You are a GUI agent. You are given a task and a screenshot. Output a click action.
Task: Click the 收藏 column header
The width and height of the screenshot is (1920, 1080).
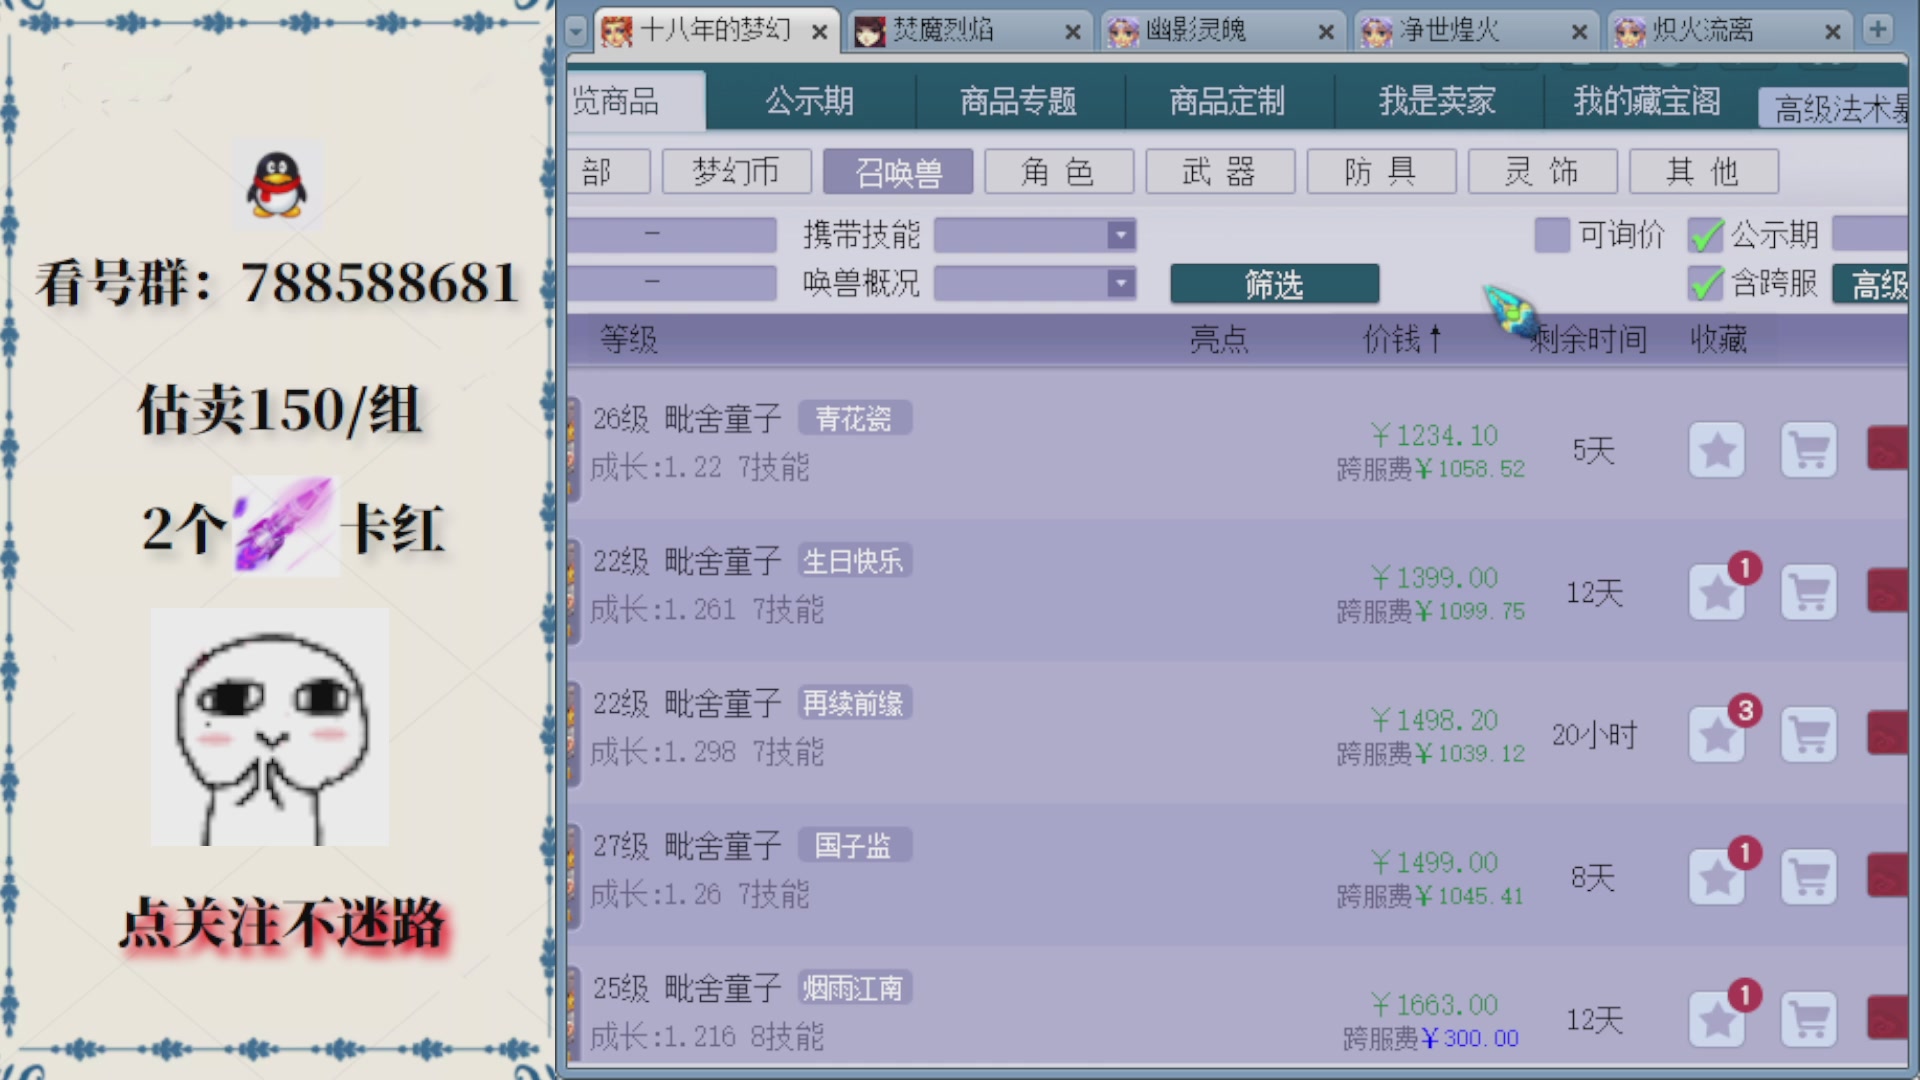[x=1718, y=340]
